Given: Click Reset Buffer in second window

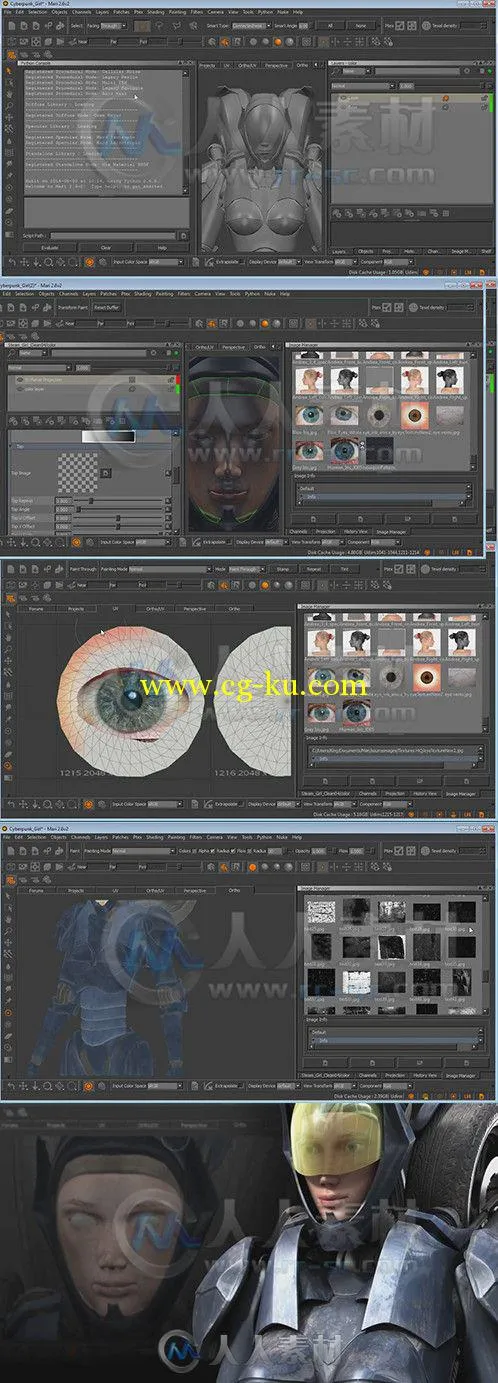Looking at the screenshot, I should click(x=106, y=308).
